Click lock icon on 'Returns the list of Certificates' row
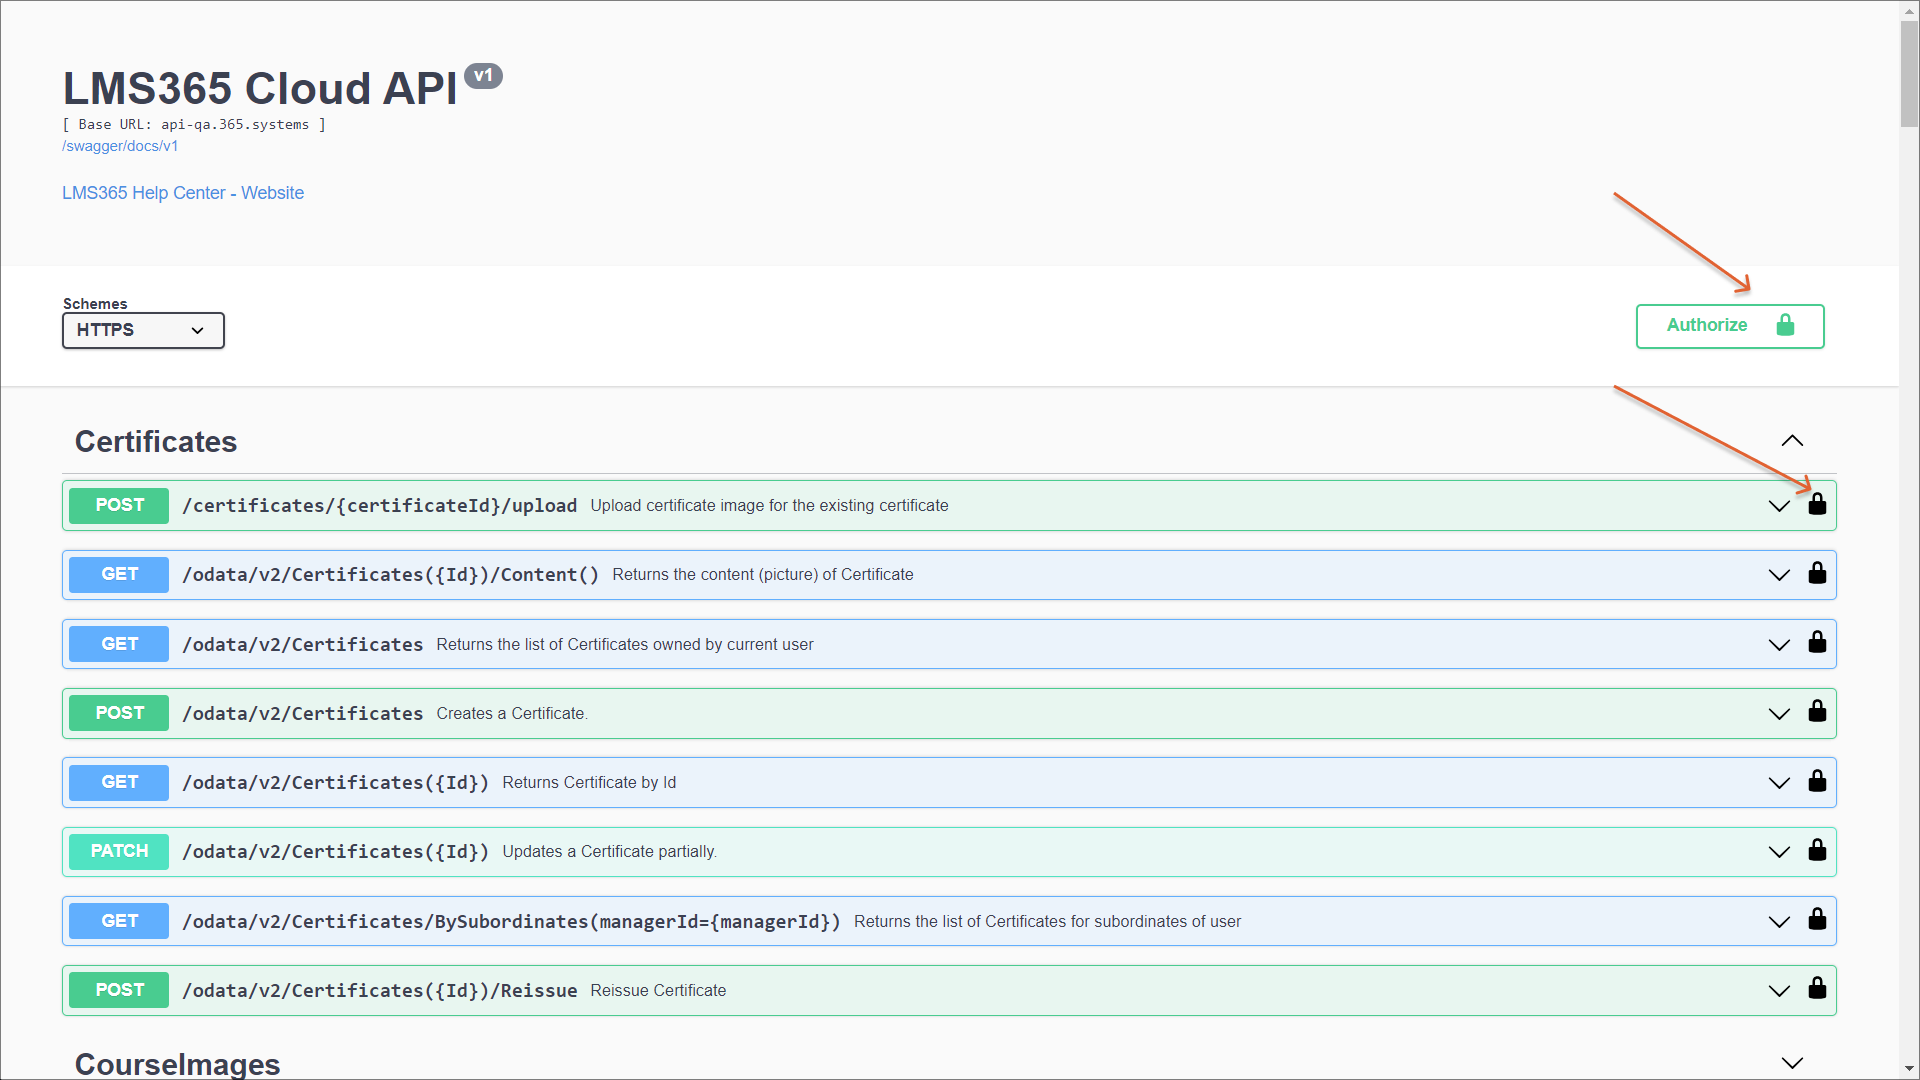Image resolution: width=1920 pixels, height=1080 pixels. click(1817, 643)
